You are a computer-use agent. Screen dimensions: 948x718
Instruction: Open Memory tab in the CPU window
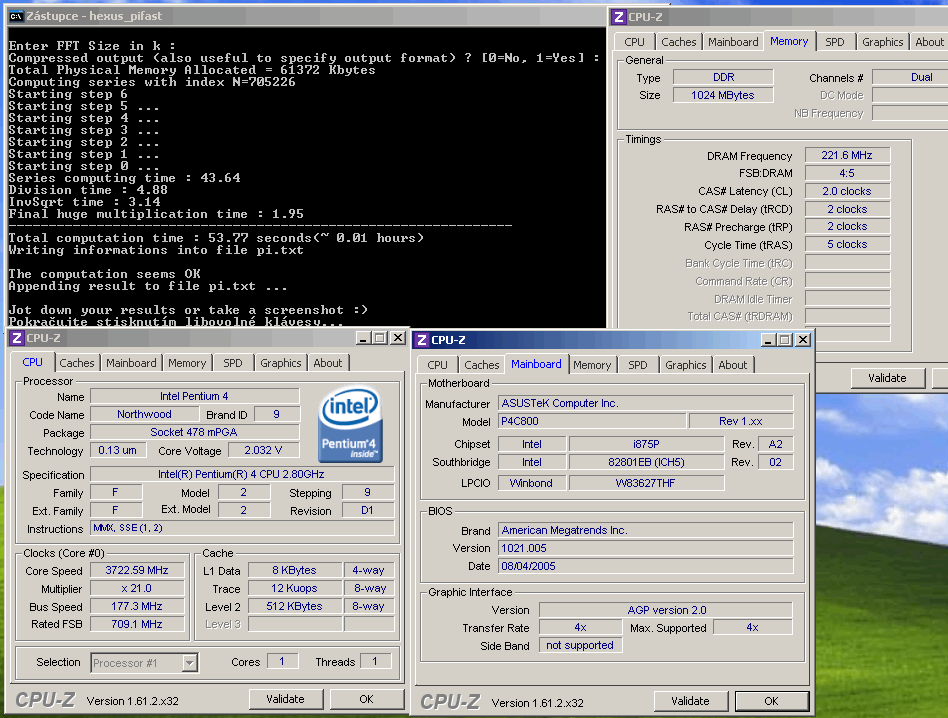(187, 363)
